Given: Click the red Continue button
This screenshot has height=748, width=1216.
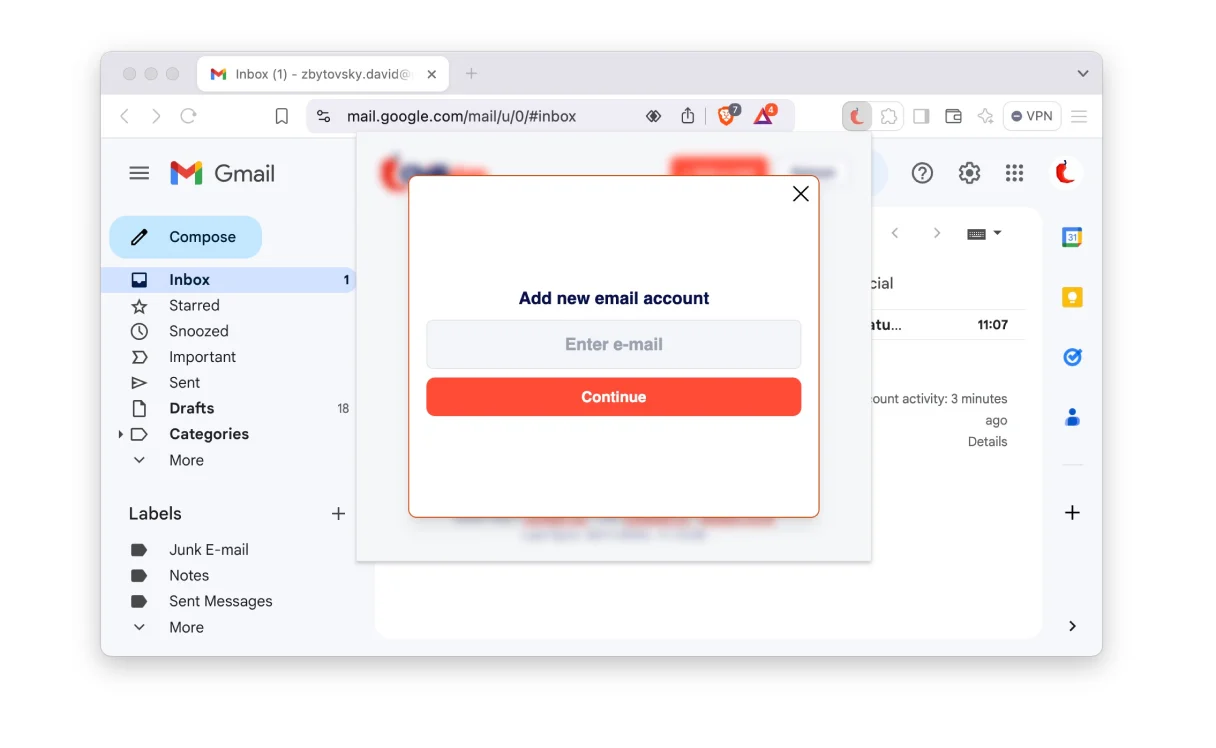Looking at the screenshot, I should (614, 397).
